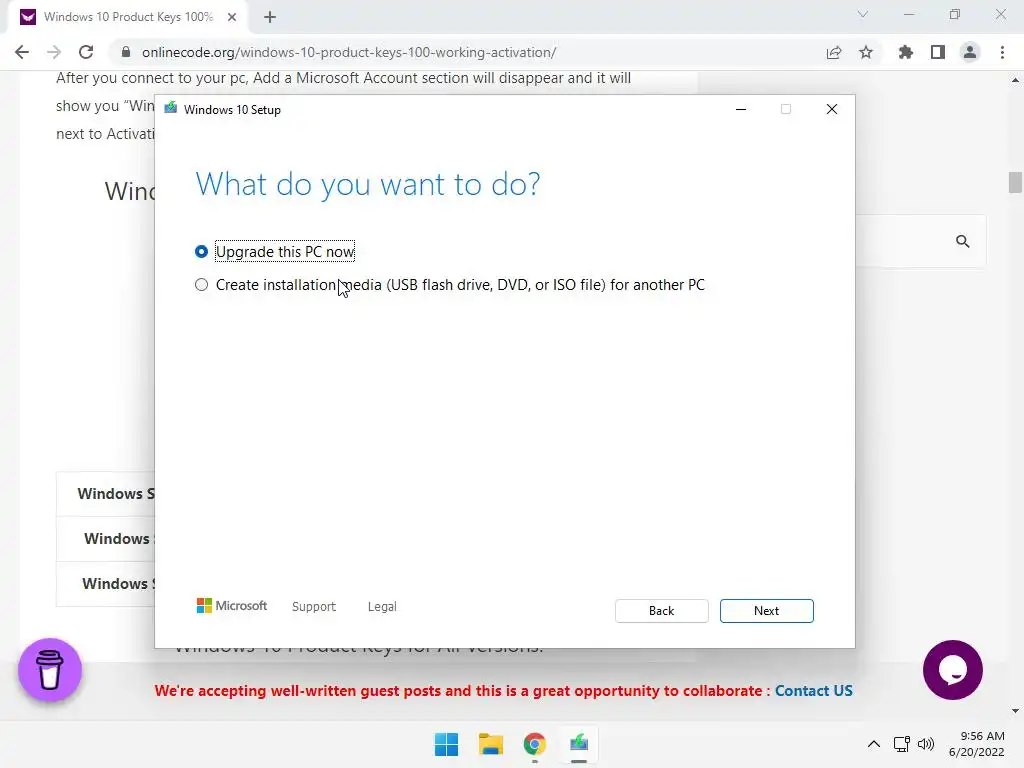Click page vertical scrollbar thumb

pos(1015,182)
